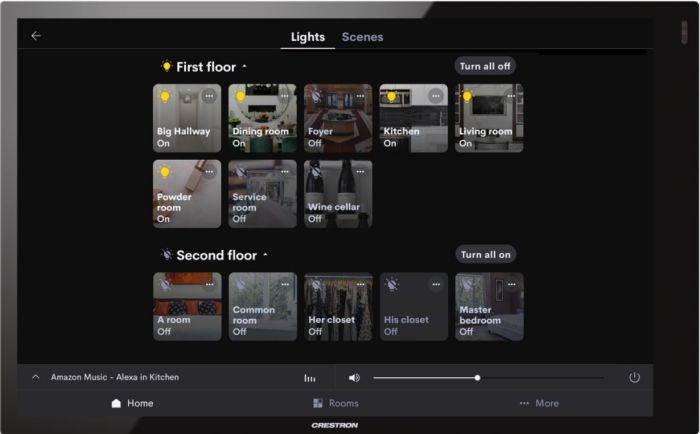
Task: Toggle the Wine cellar light bulb
Action: pos(316,172)
